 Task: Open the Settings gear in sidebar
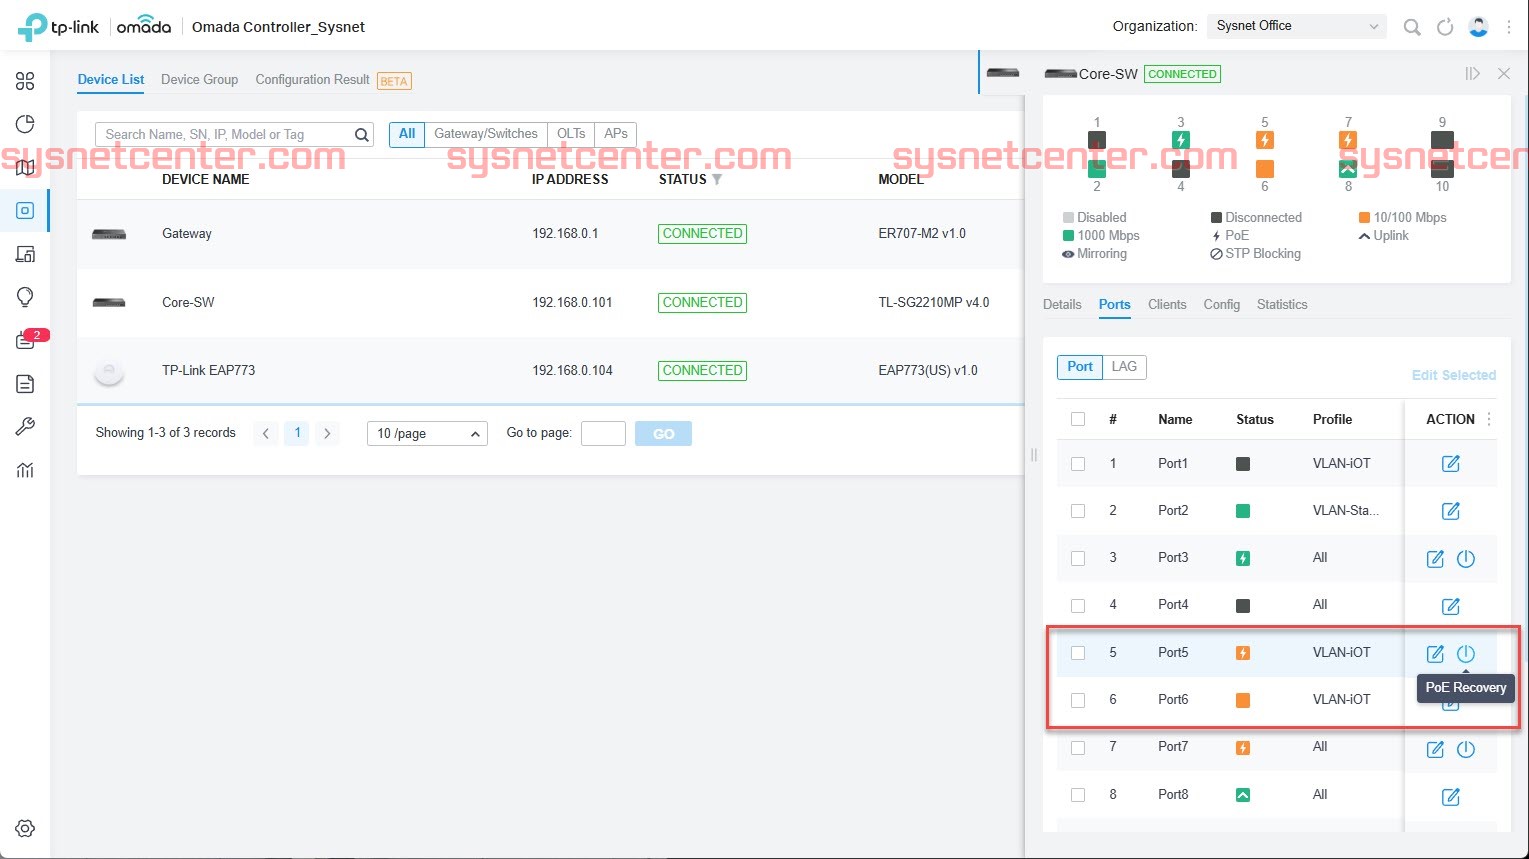25,828
